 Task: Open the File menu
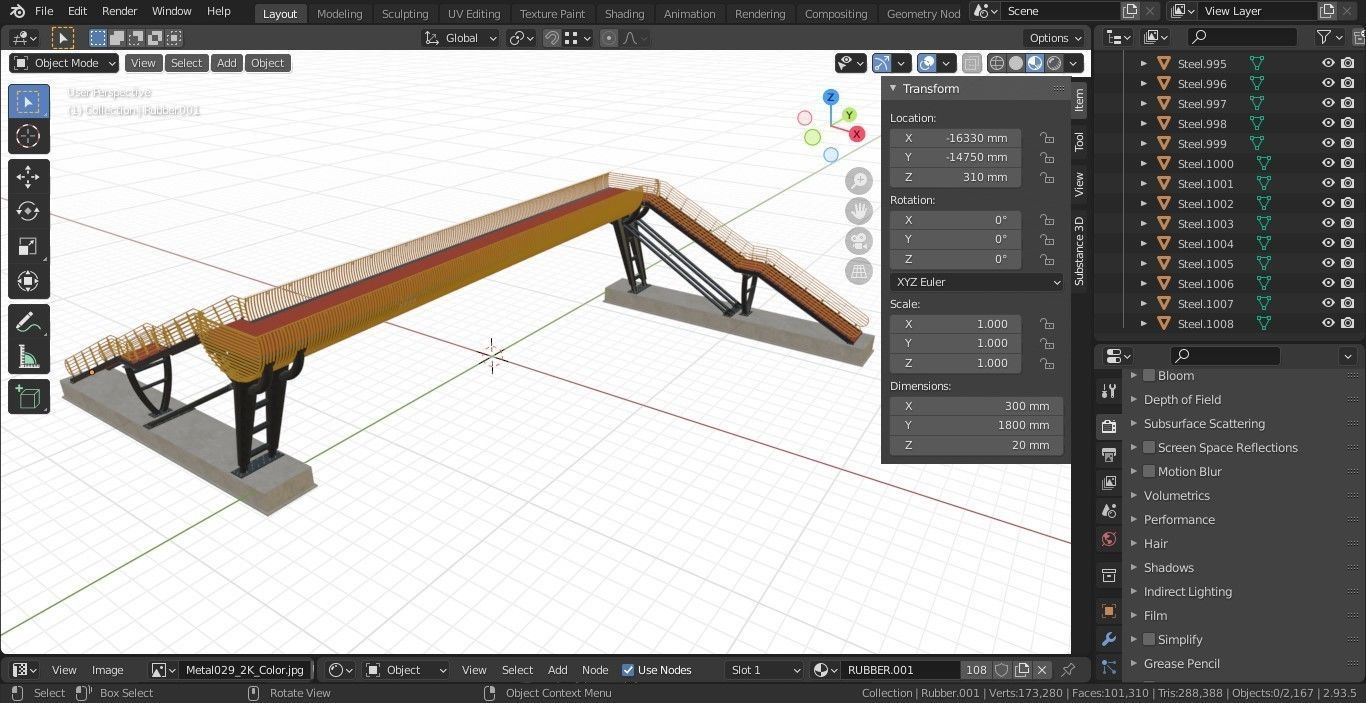tap(44, 11)
